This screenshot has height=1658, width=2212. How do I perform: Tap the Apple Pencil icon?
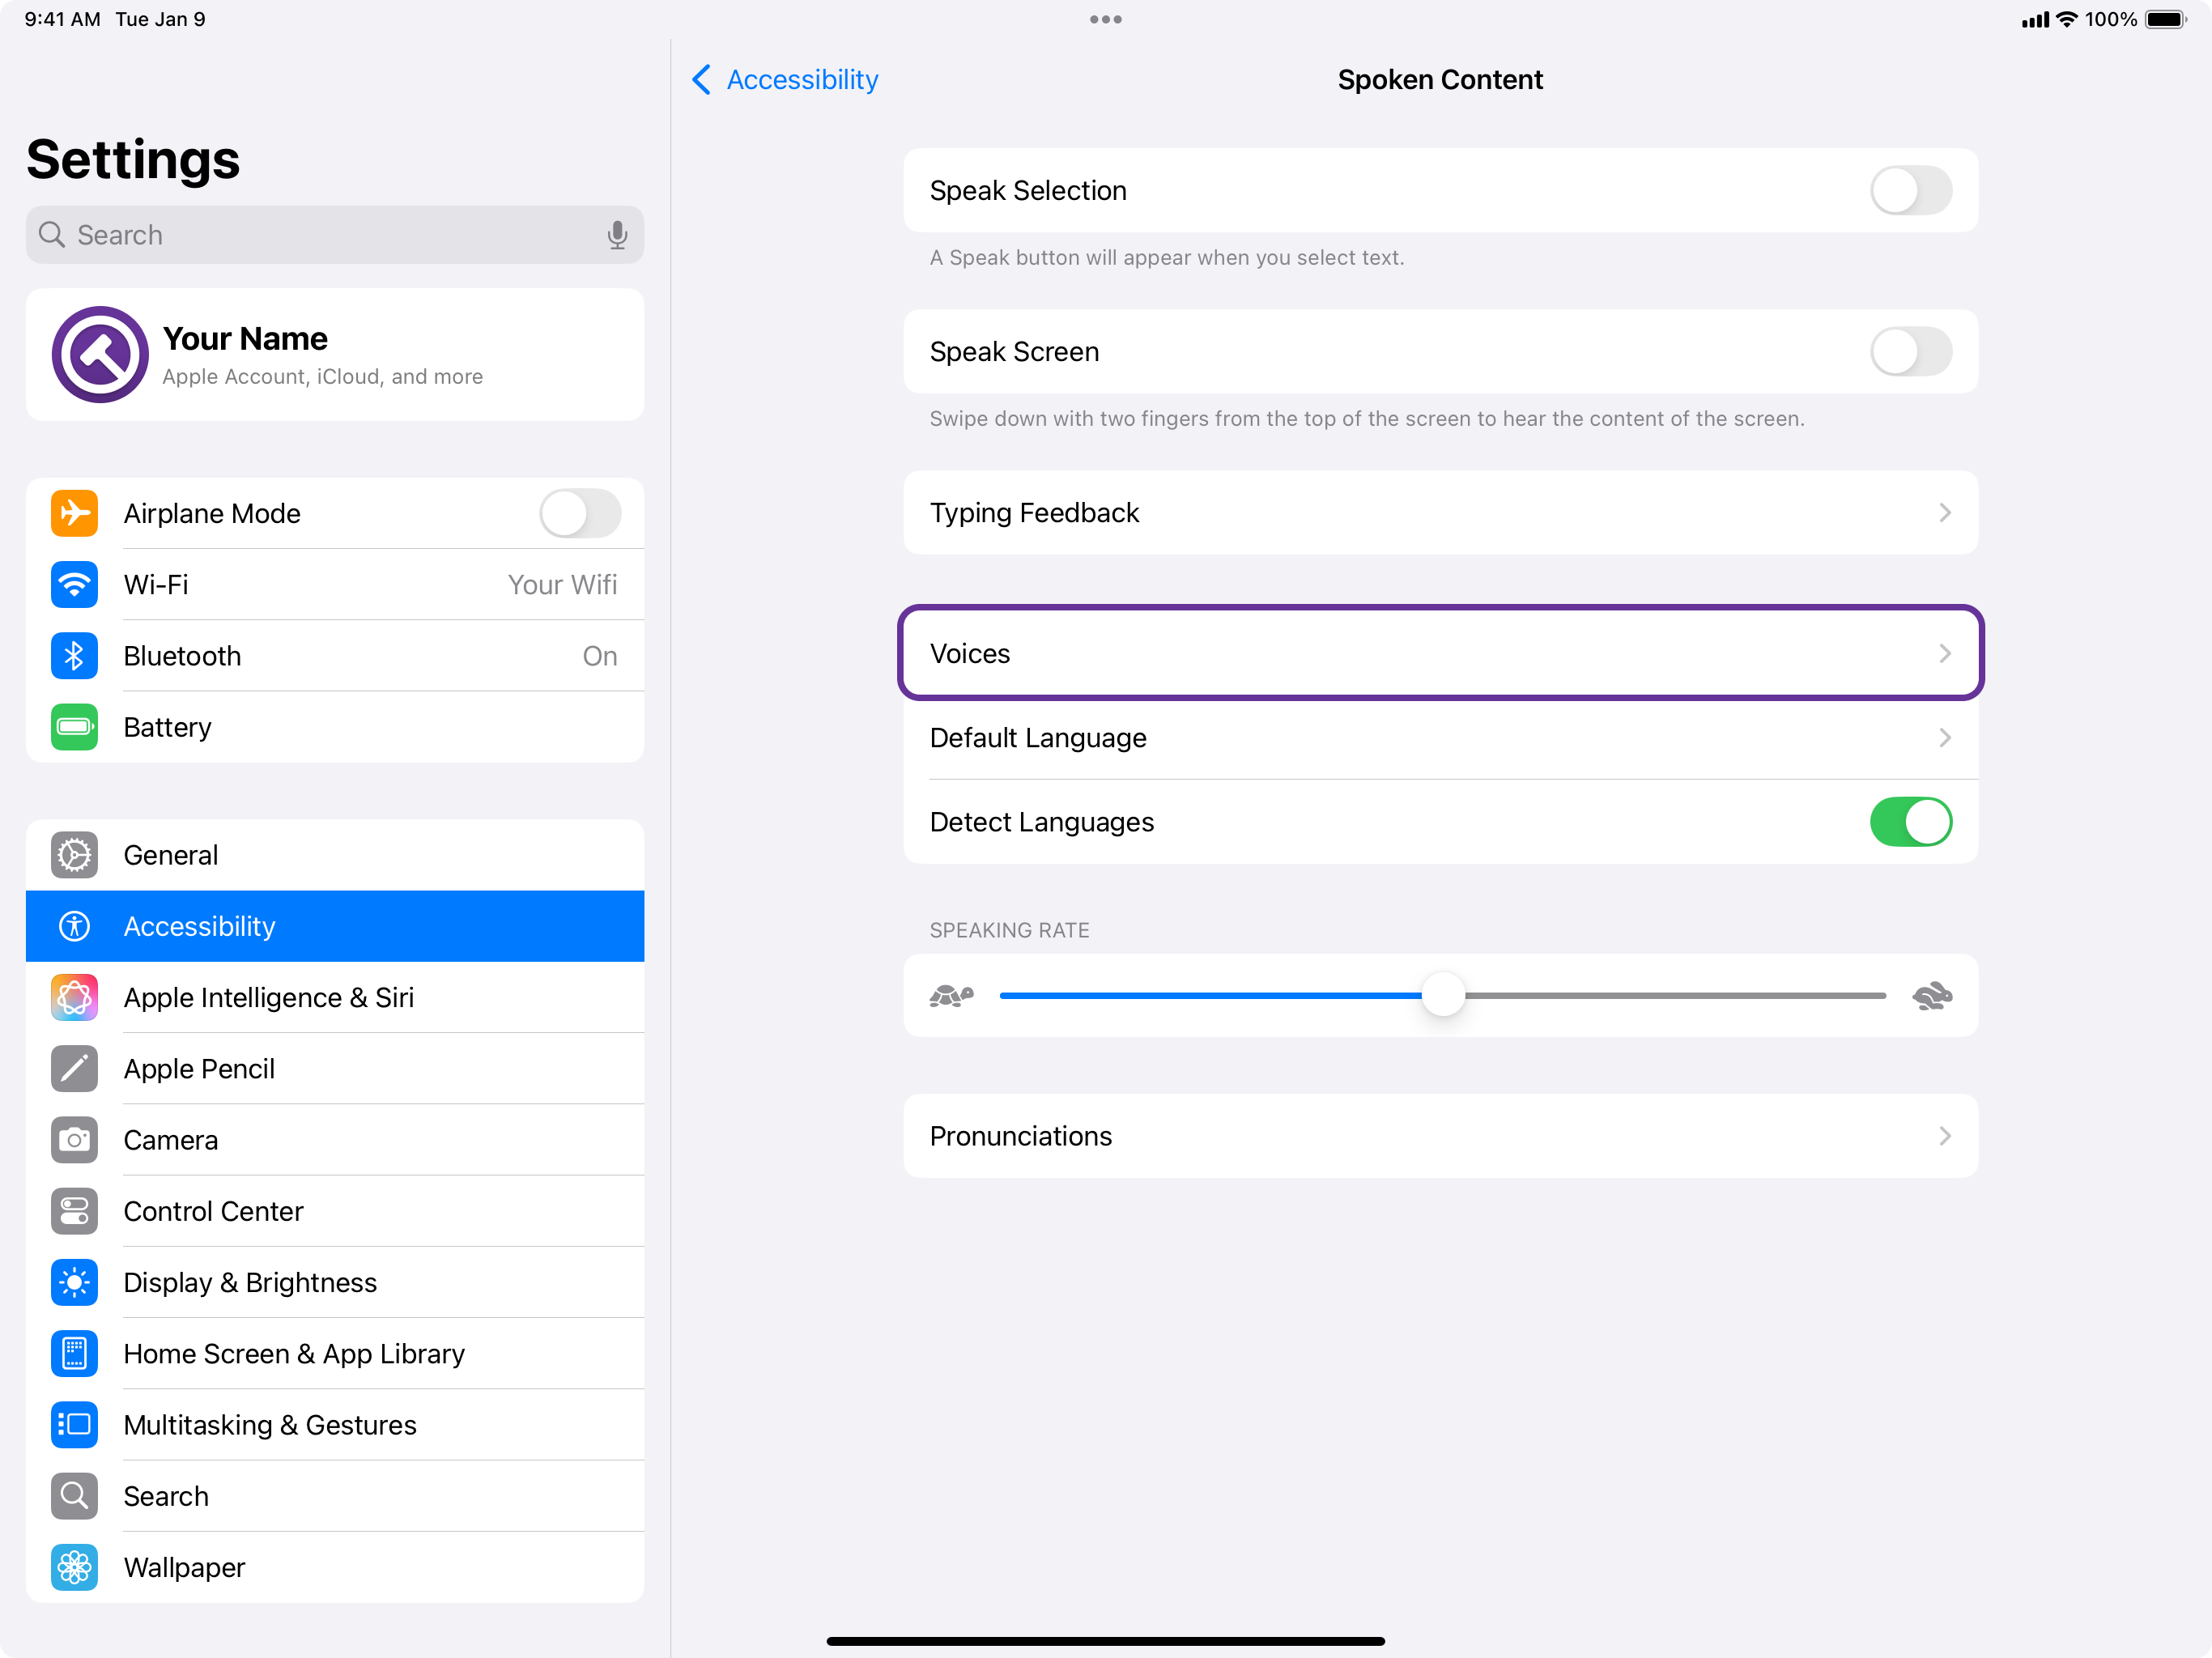pos(75,1069)
